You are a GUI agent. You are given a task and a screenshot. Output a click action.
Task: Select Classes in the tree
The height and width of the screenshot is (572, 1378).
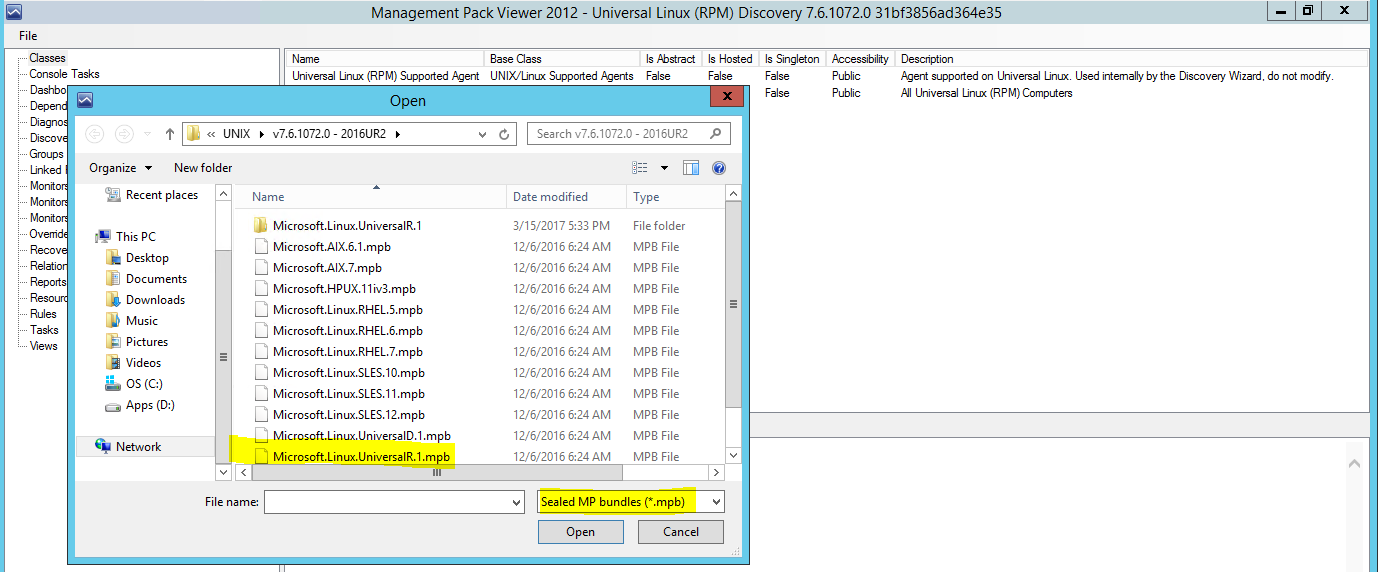(x=47, y=58)
